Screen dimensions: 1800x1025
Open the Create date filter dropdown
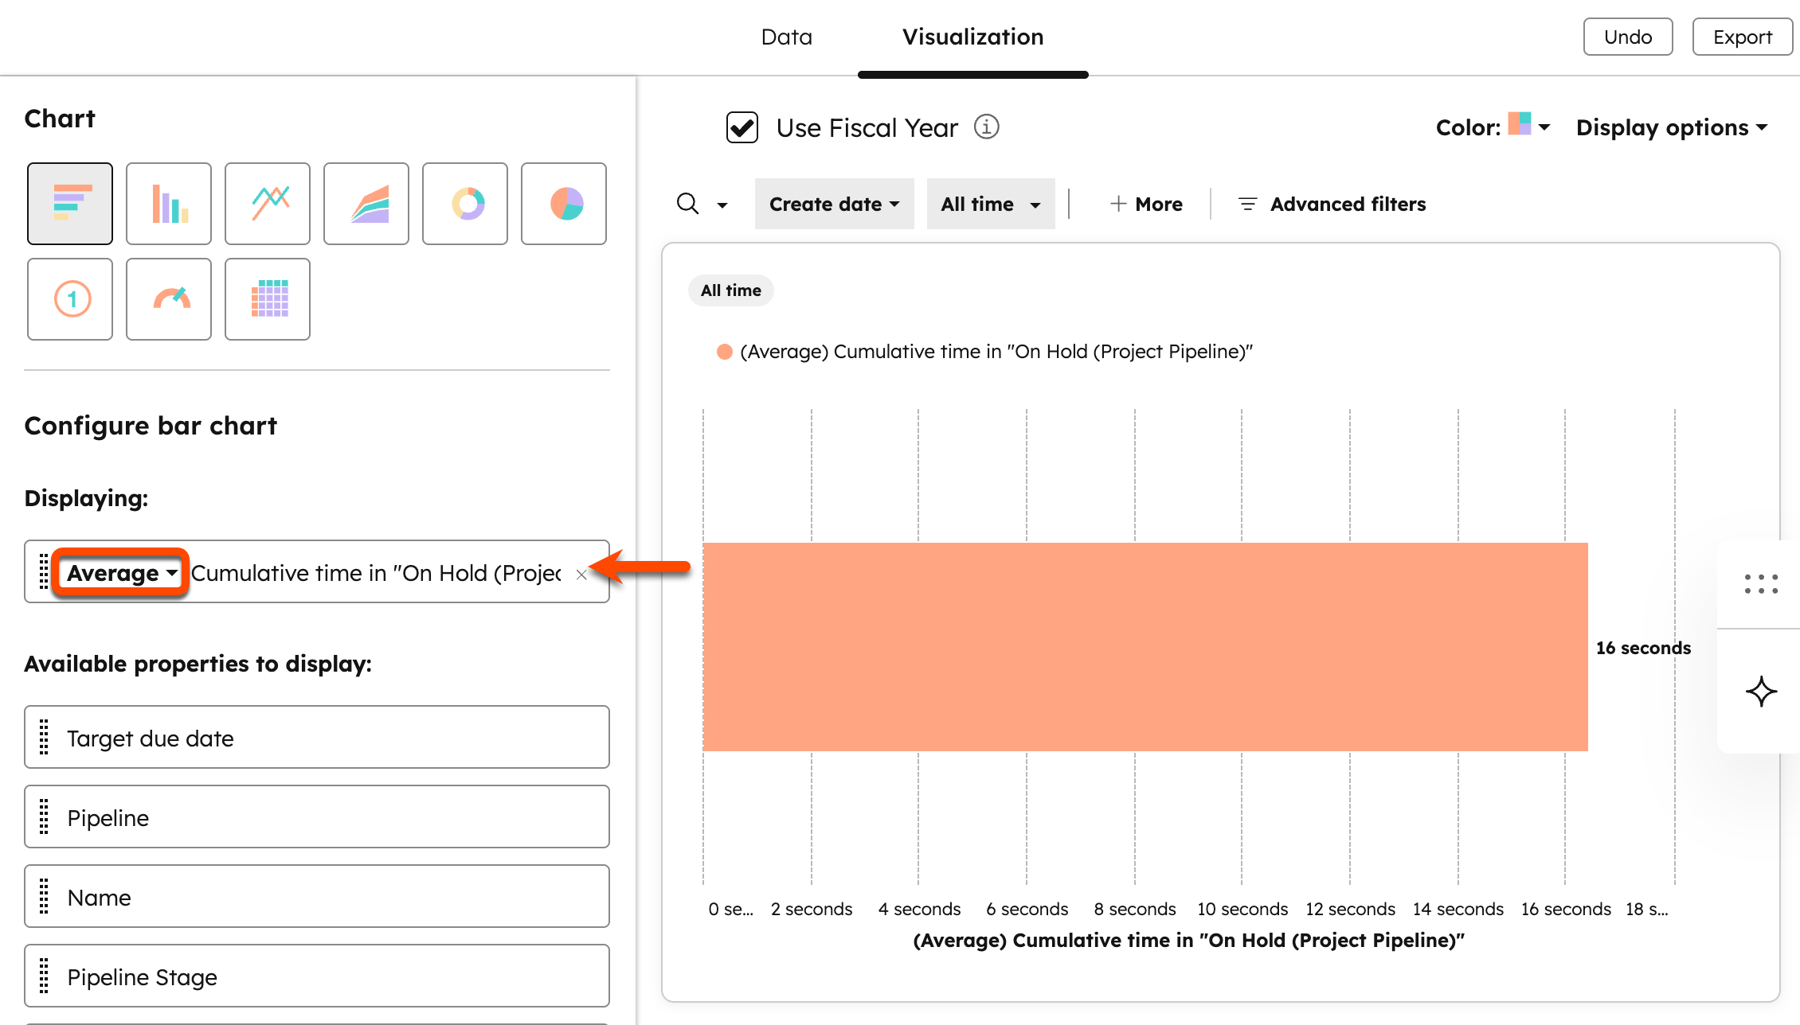coord(833,203)
